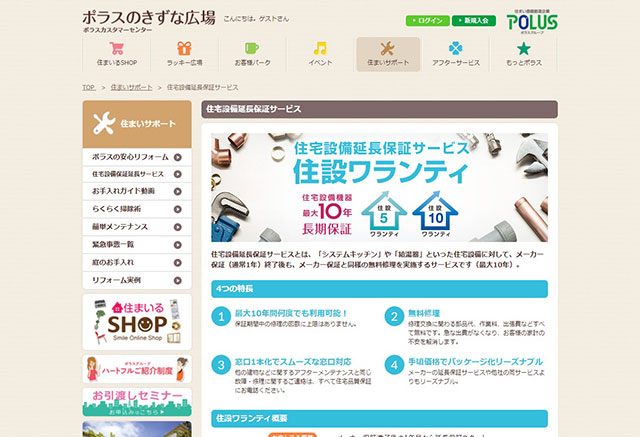Open ポラスの安心リフォーム in sidebar
The image size is (640, 437).
pos(137,157)
